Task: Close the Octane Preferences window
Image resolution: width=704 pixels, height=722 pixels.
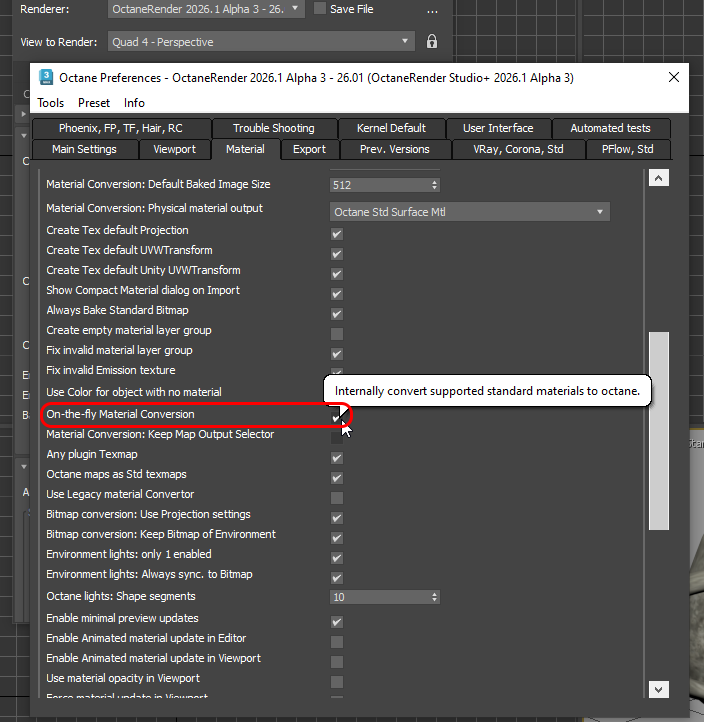Action: click(x=674, y=77)
